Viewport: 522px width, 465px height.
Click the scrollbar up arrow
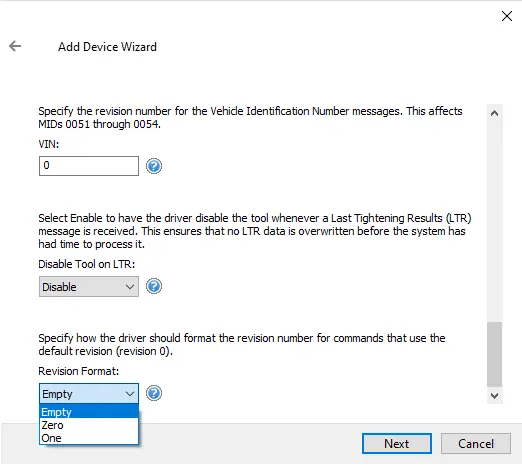pyautogui.click(x=494, y=113)
